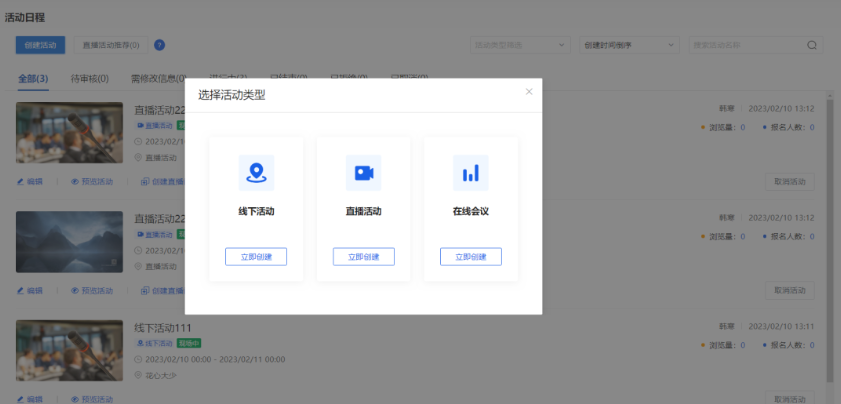
Task: Click 预览活动 on the second activity row
Action: coord(92,290)
